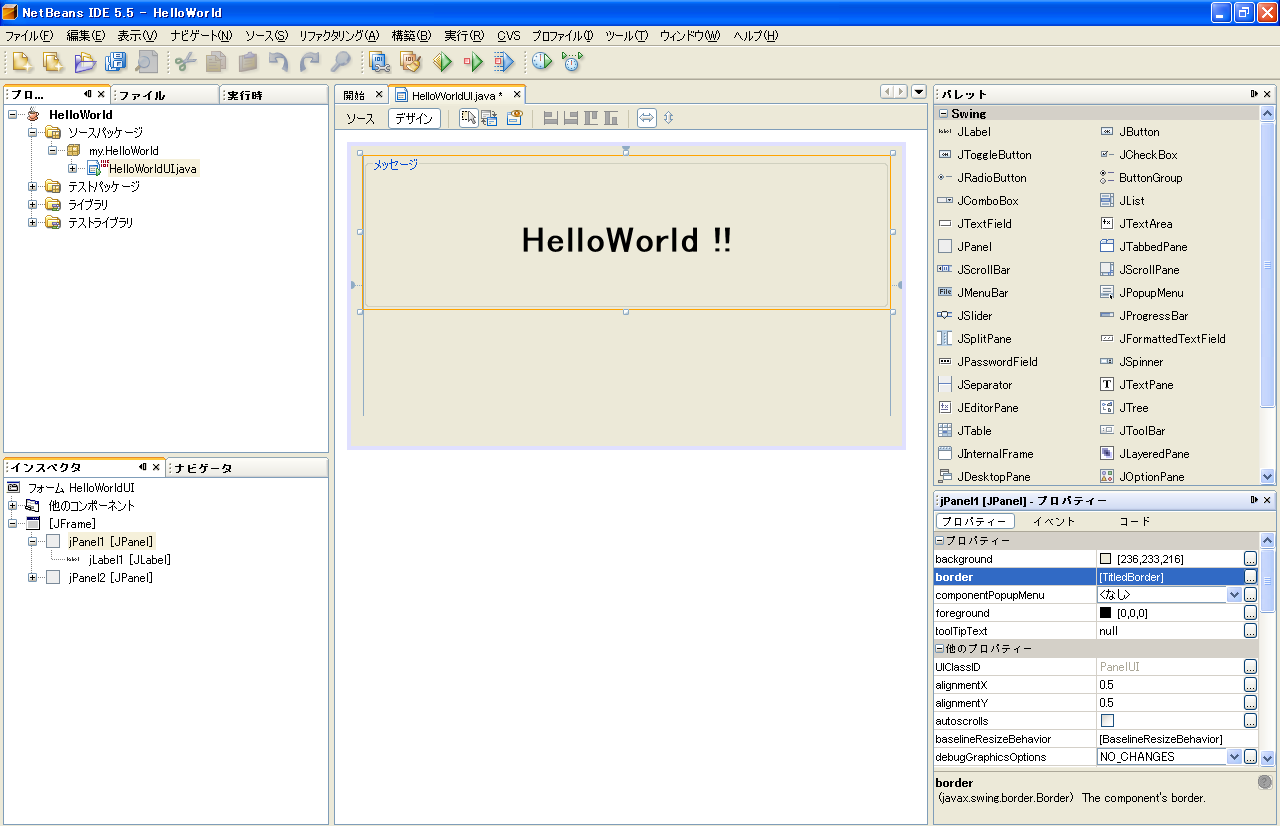The width and height of the screenshot is (1280, 826).
Task: Click the Open Project folder icon
Action: pyautogui.click(x=85, y=62)
